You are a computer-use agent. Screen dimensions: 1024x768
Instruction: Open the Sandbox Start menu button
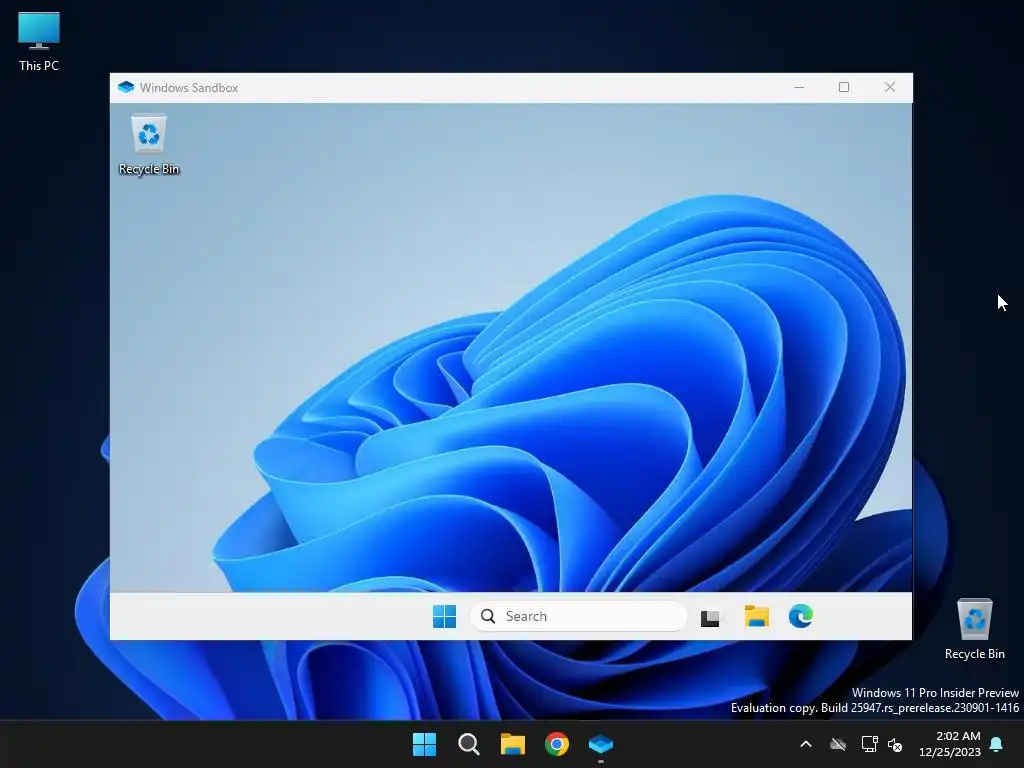(x=445, y=616)
